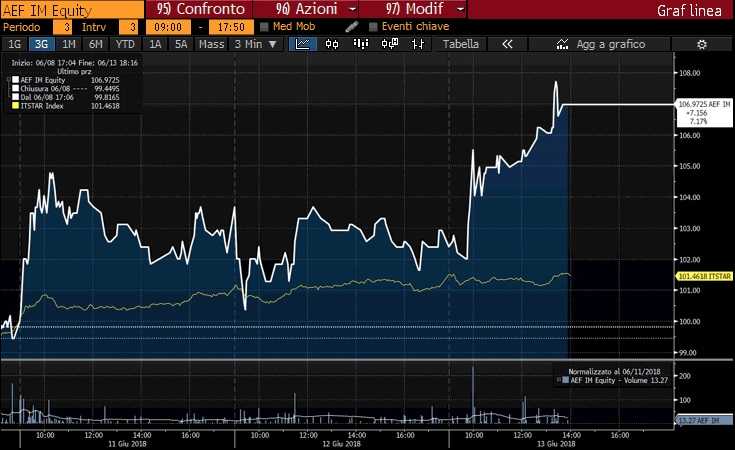The image size is (735, 450).
Task: Enable the Med Mob checkbox
Action: click(x=264, y=27)
